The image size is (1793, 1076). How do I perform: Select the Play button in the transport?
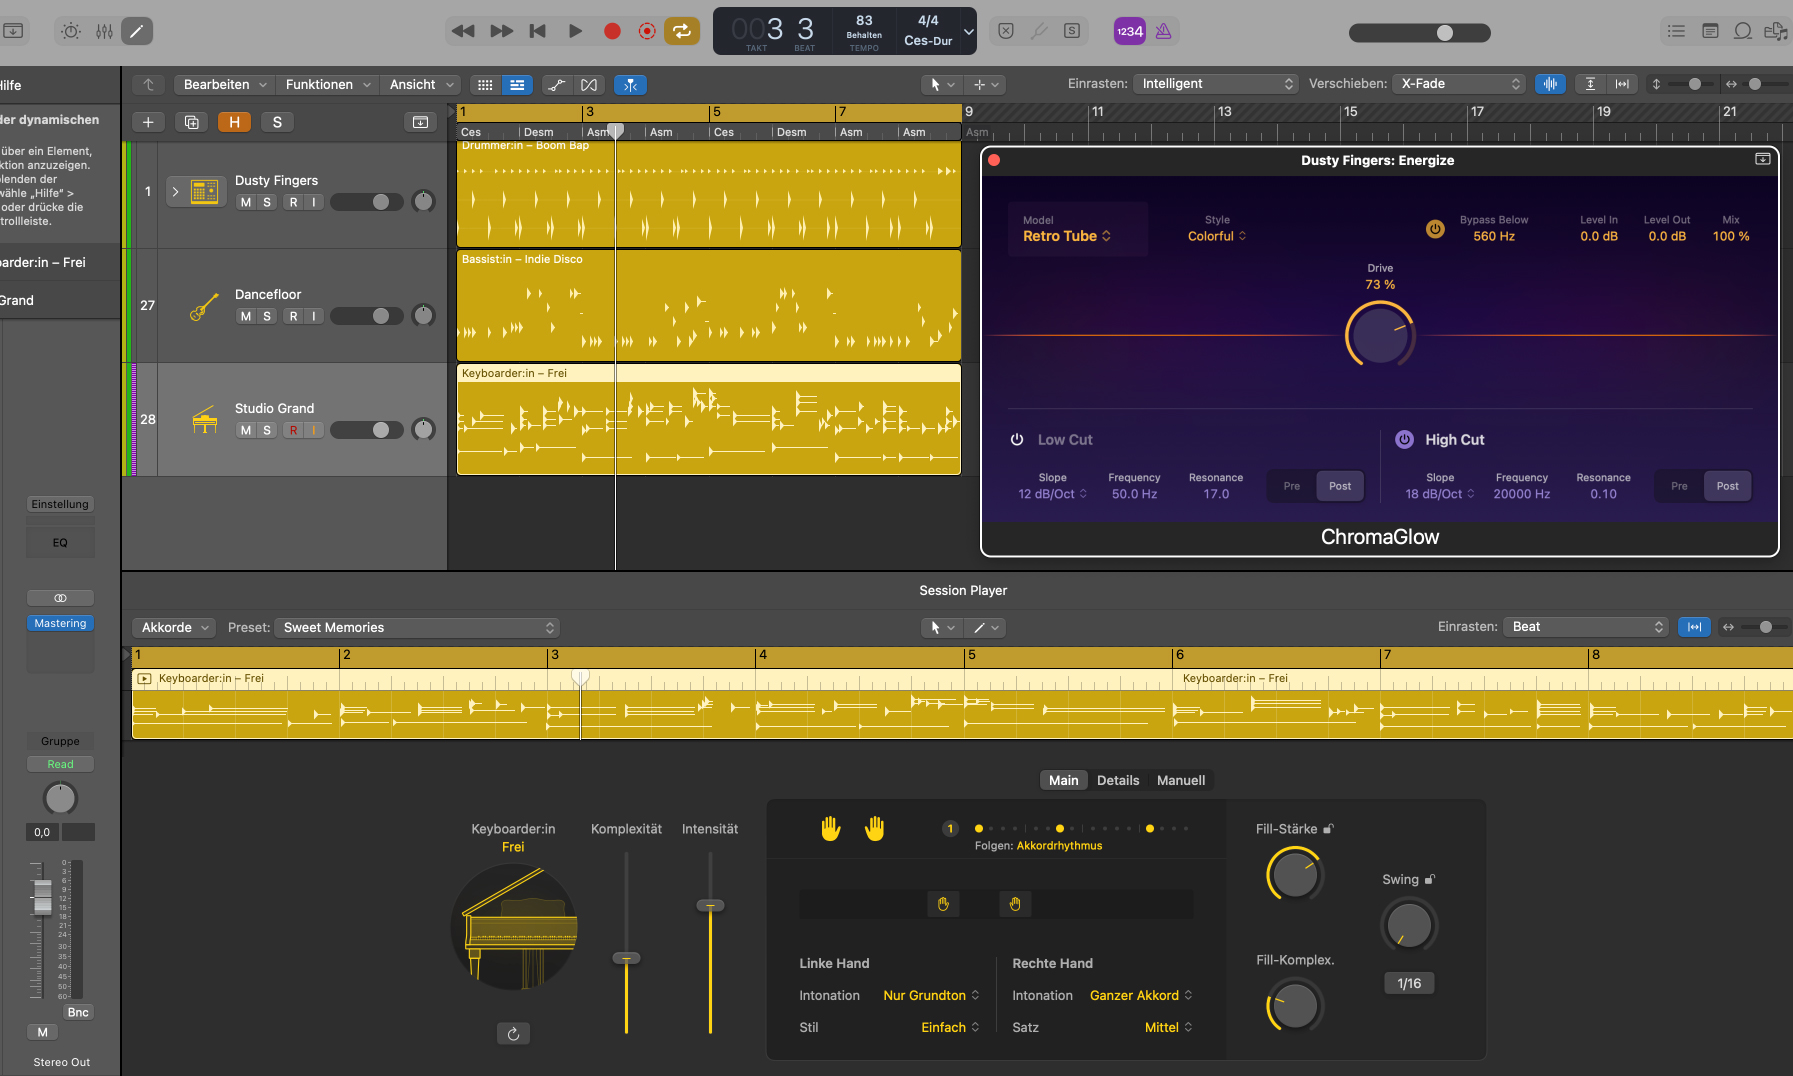tap(575, 31)
